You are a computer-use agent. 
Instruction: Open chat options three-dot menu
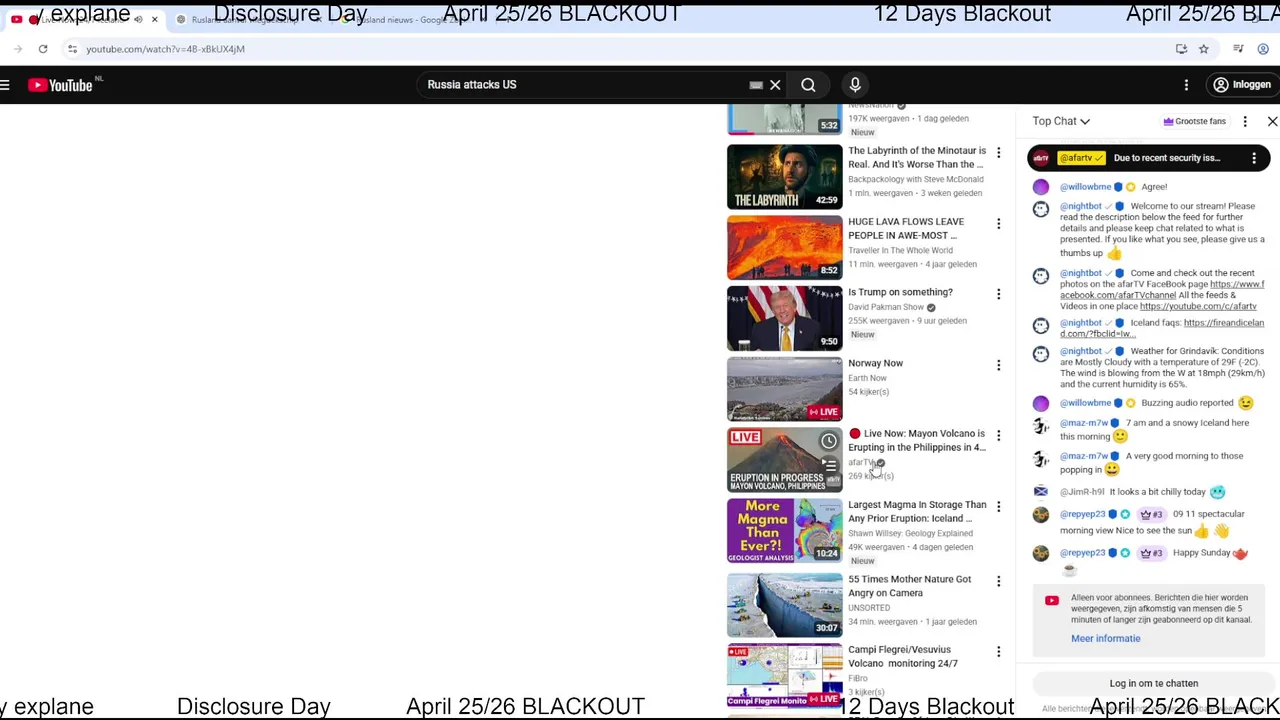pos(1245,121)
